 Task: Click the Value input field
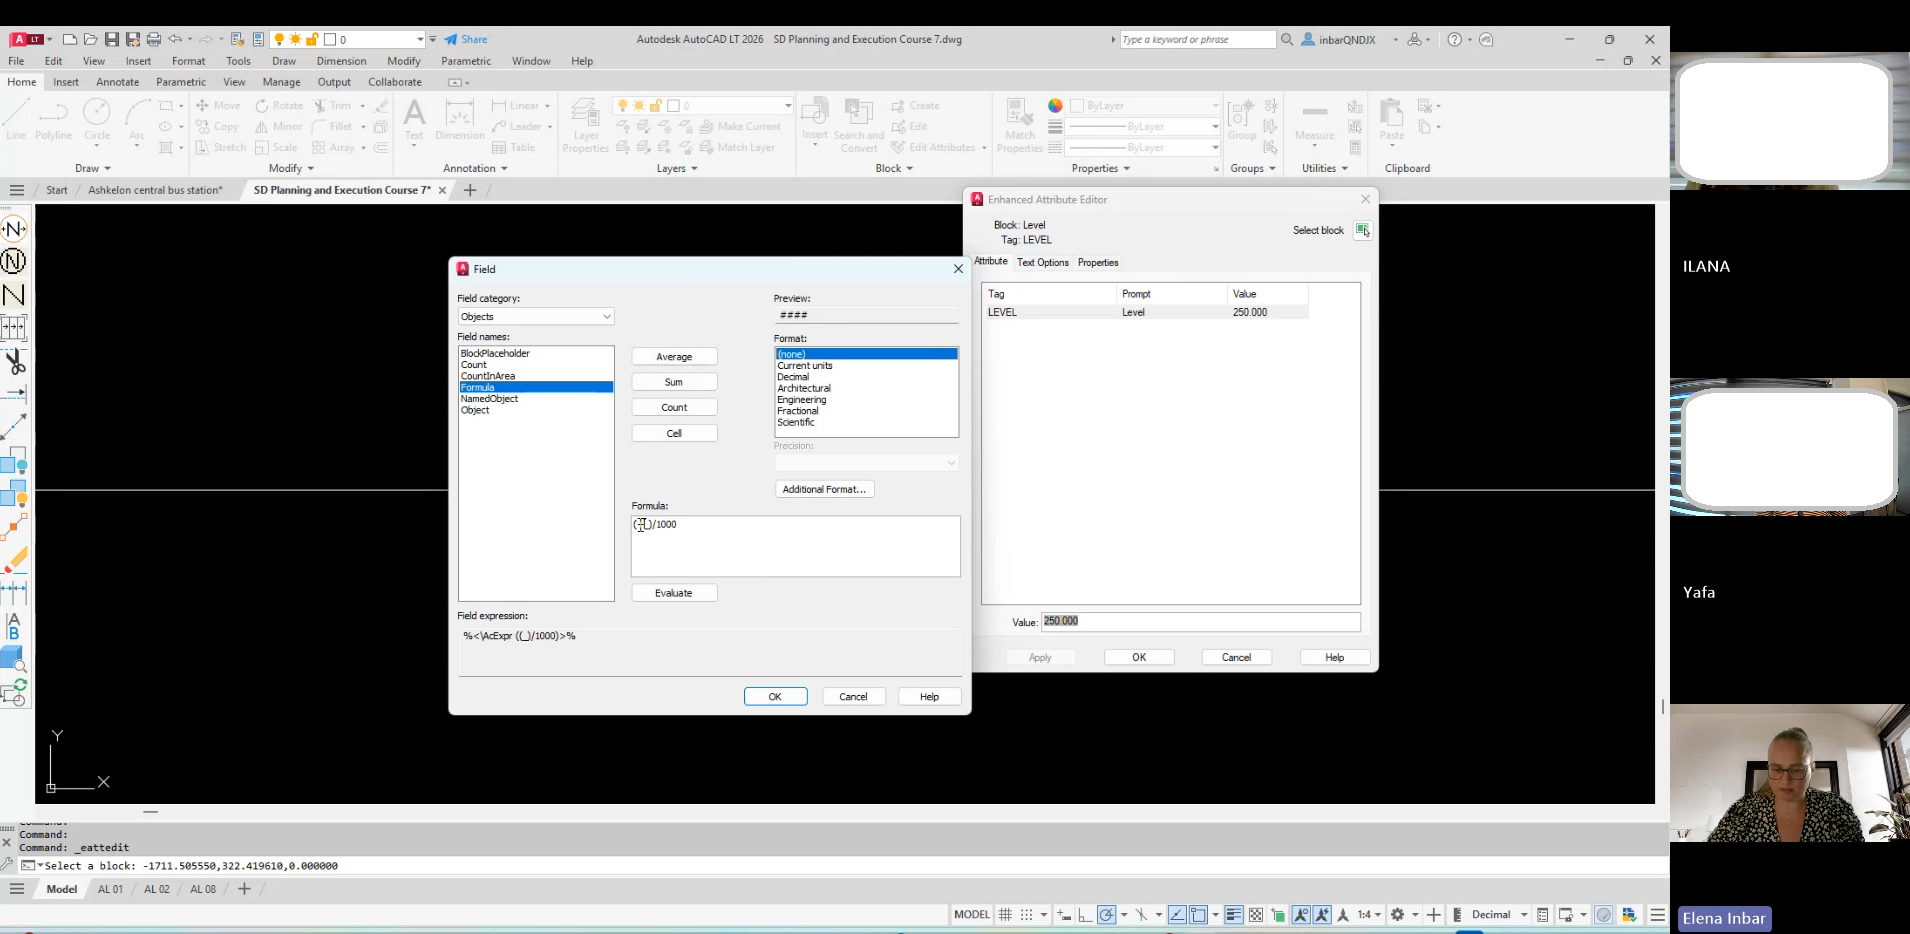pyautogui.click(x=1200, y=622)
